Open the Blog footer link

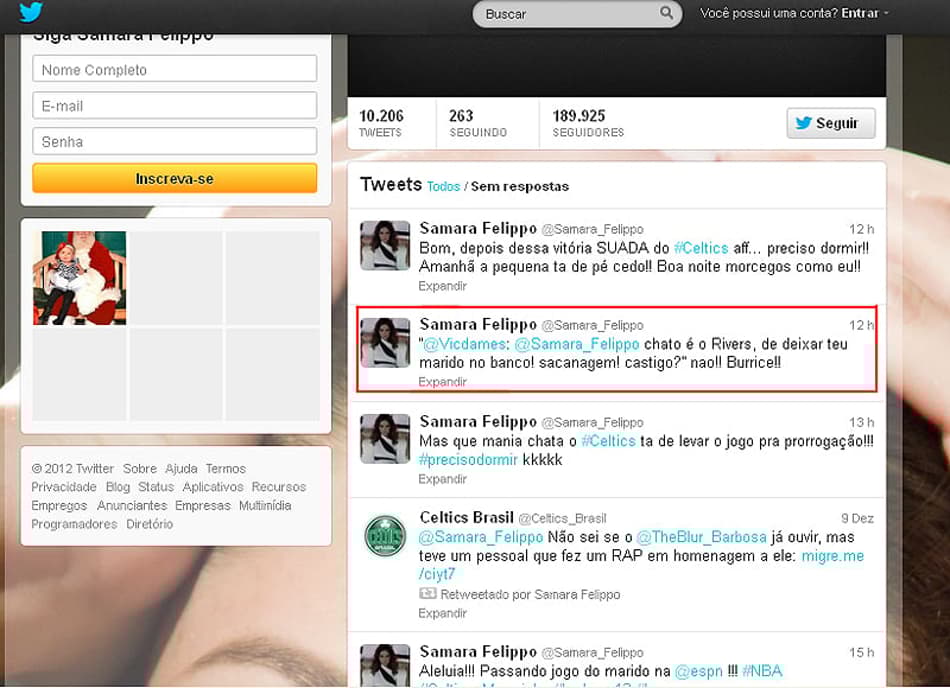(x=118, y=487)
